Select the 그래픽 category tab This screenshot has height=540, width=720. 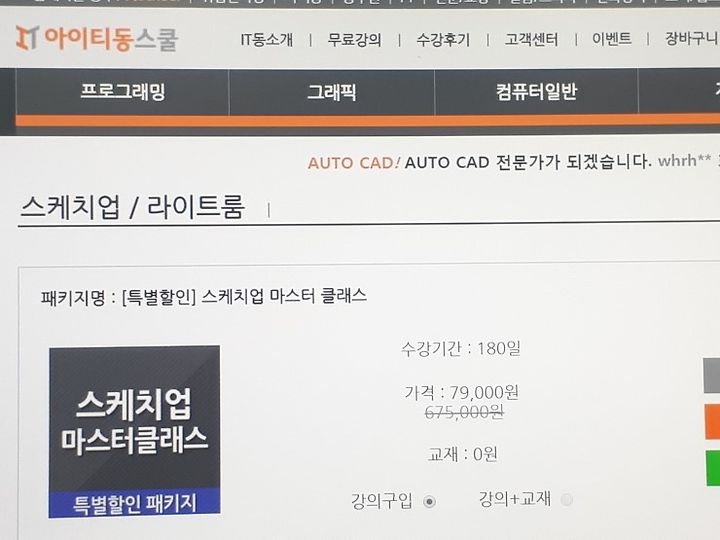point(332,92)
